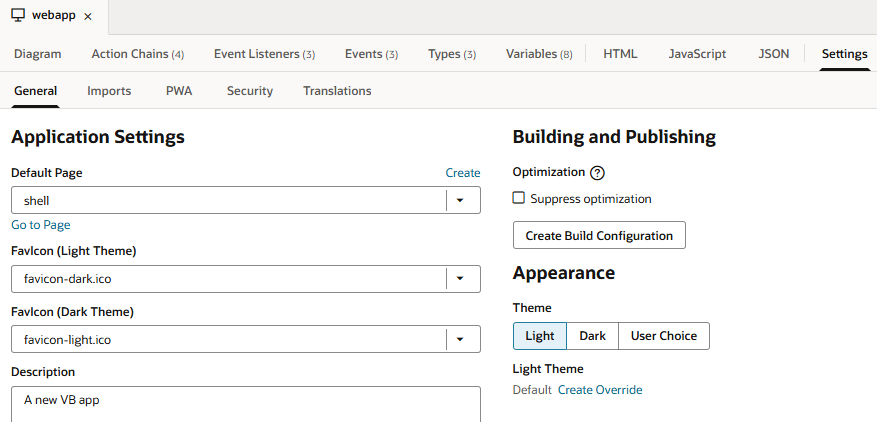This screenshot has width=877, height=422.
Task: Close the webapp tab
Action: click(88, 17)
